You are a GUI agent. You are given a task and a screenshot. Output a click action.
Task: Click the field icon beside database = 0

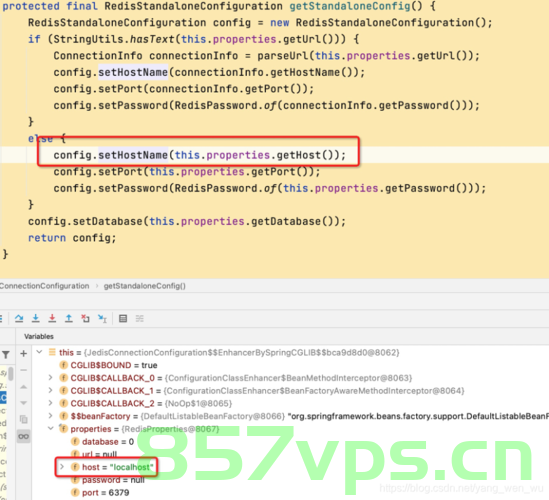point(75,442)
